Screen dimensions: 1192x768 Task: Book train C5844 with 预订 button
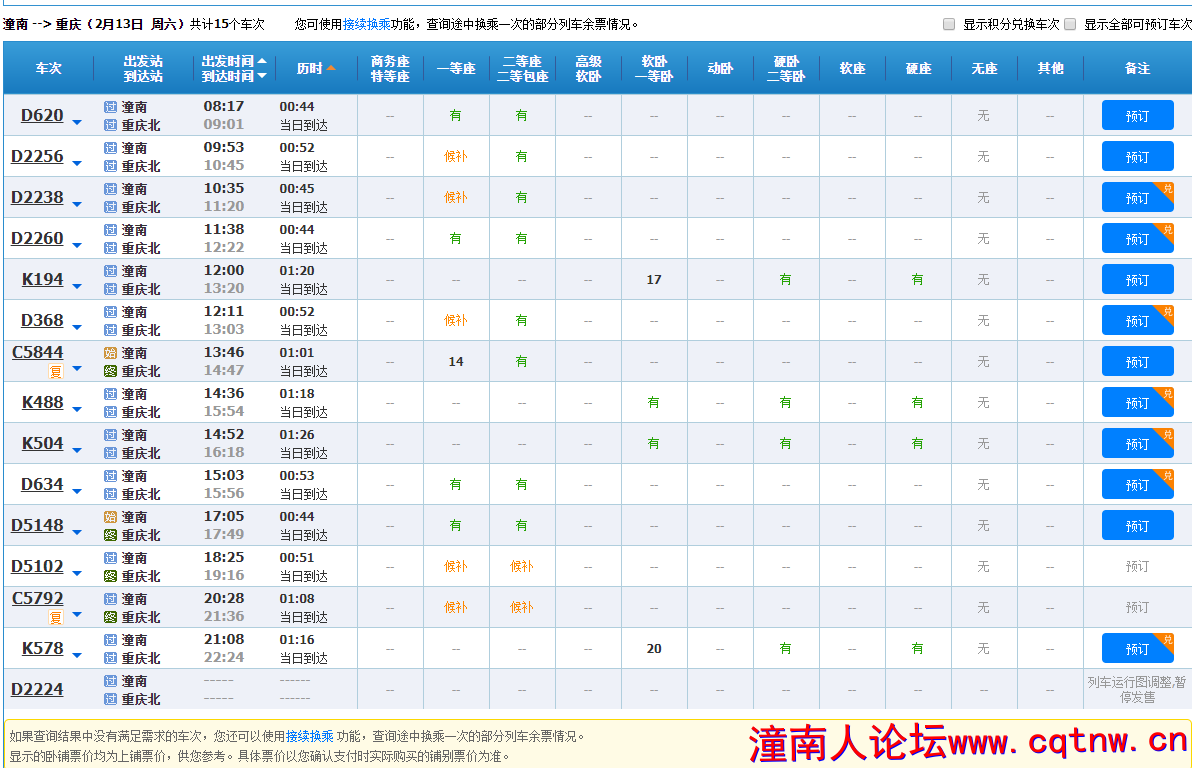pos(1137,362)
